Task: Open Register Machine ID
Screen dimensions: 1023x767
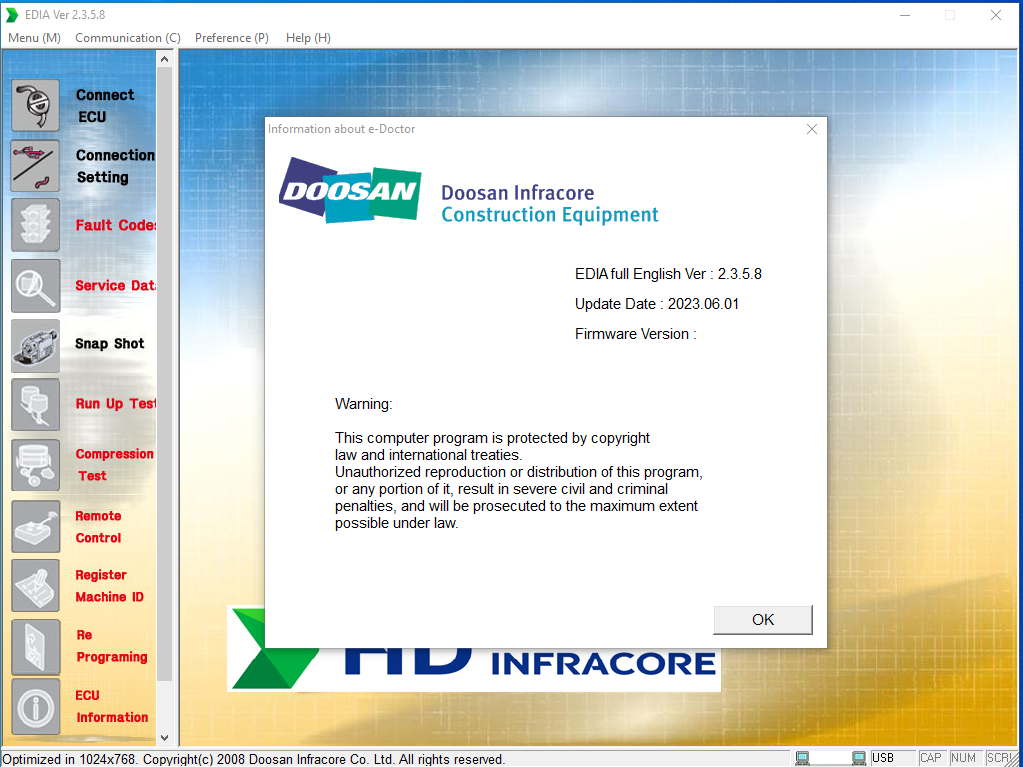Action: 35,585
